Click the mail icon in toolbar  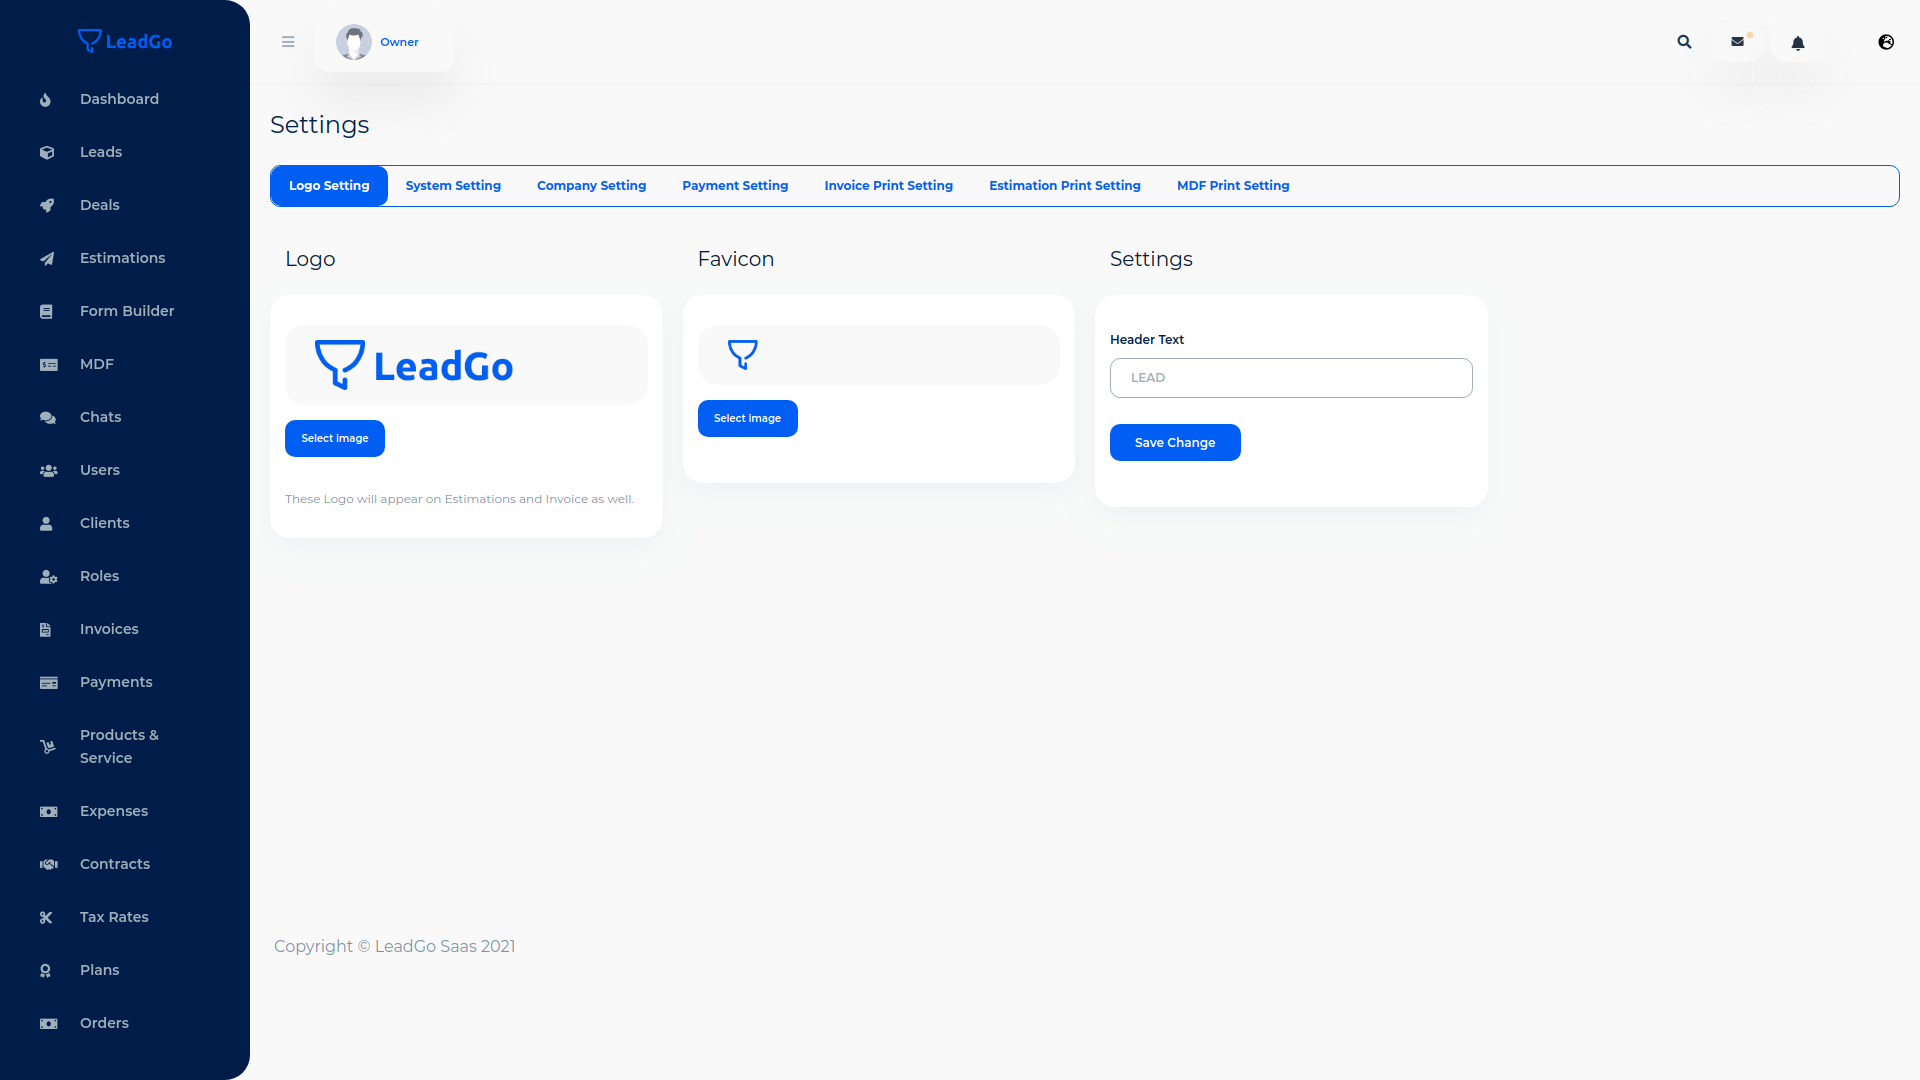1738,42
